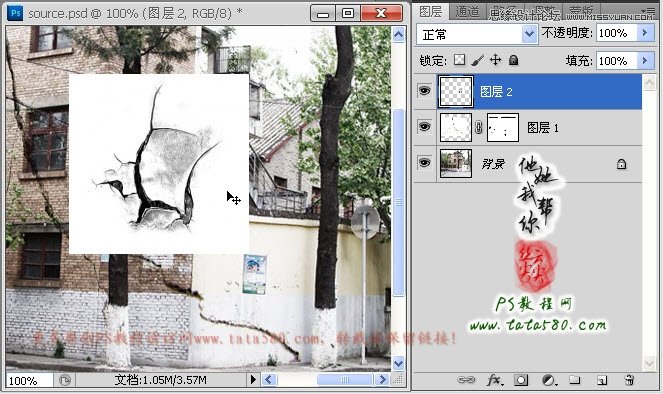Click the opacity 100% value field

click(616, 33)
